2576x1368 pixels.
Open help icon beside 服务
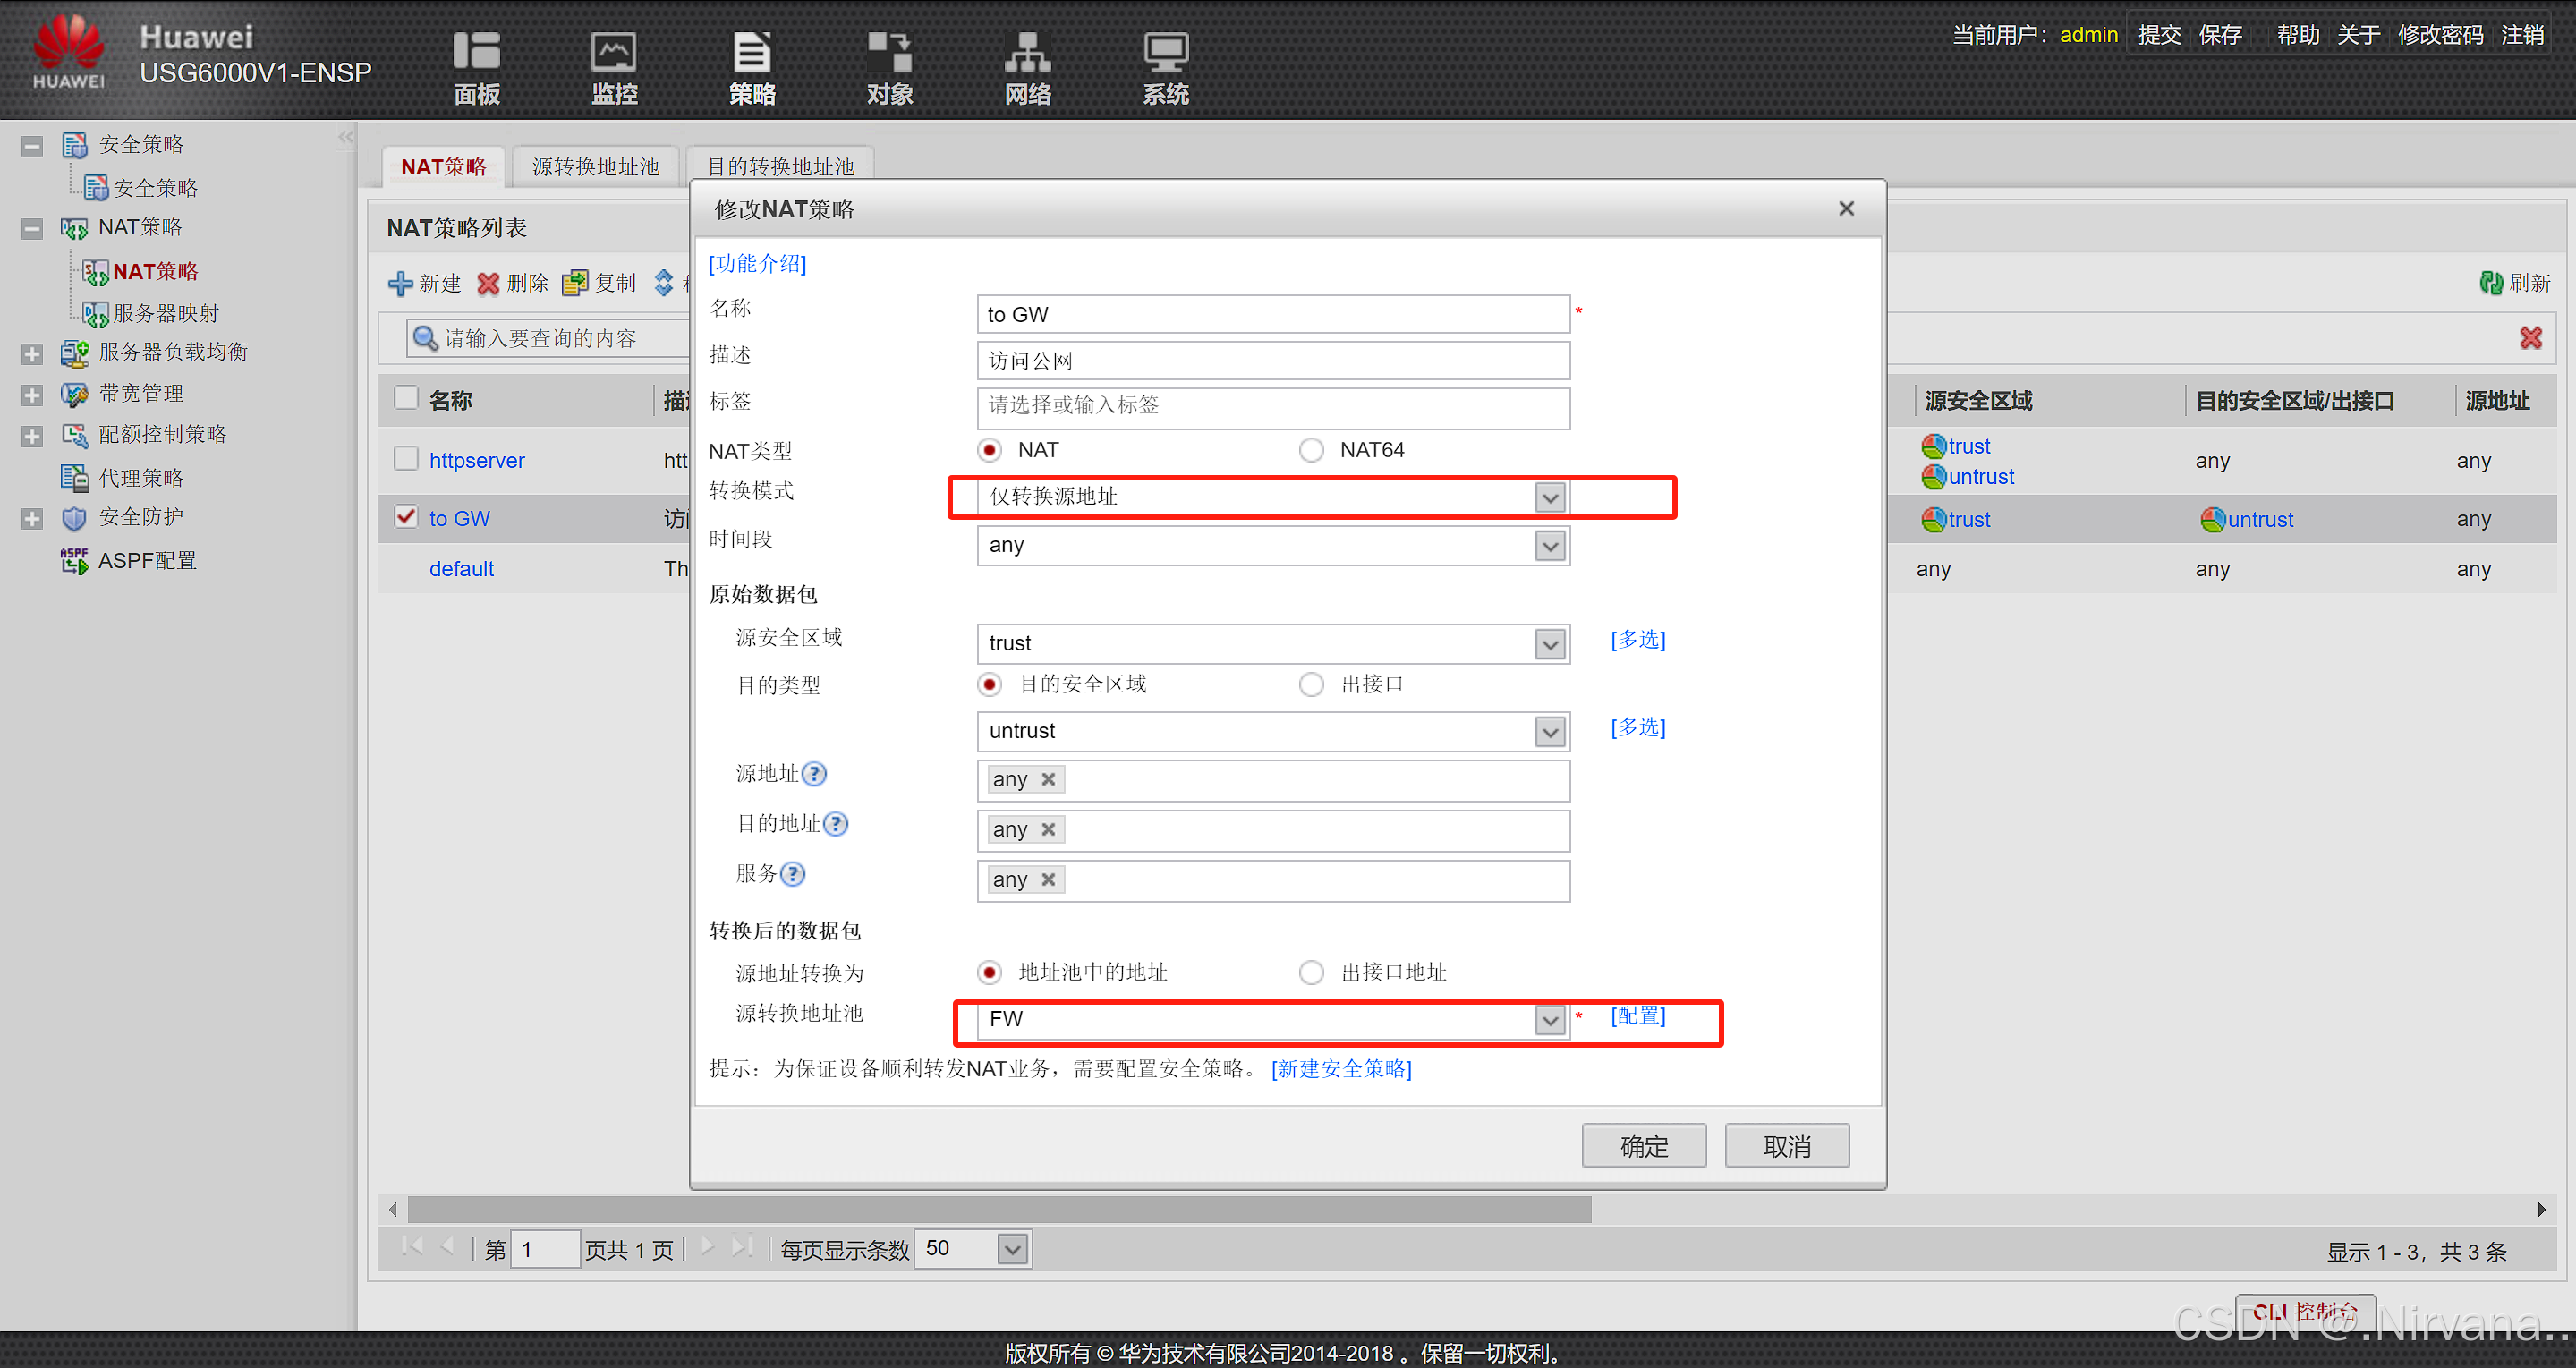[x=793, y=874]
